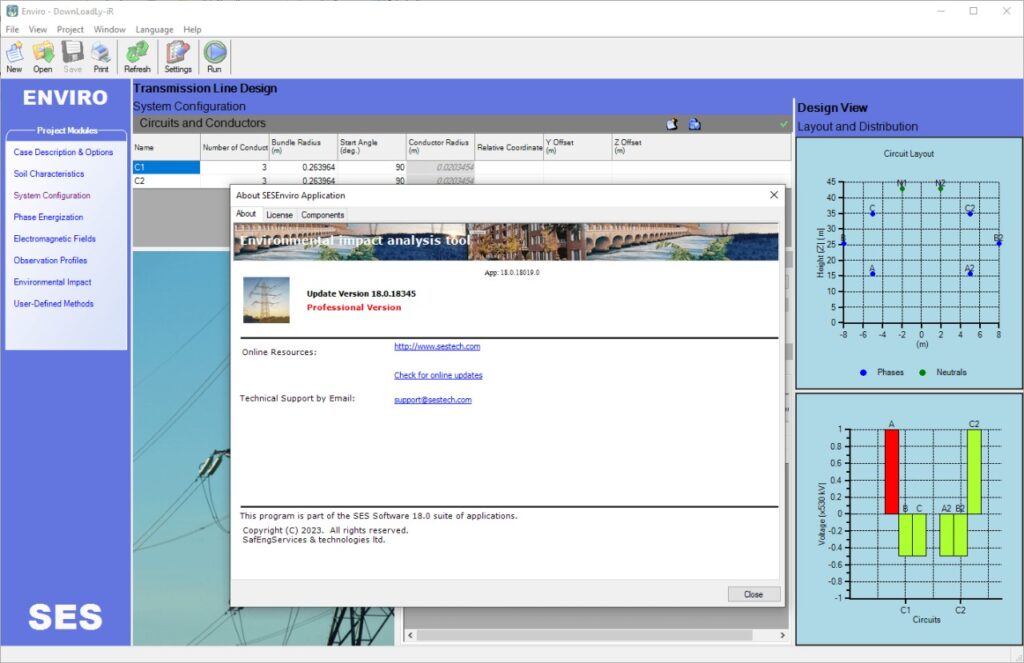Open Settings from the toolbar
Screen dimensions: 1024x663
(x=178, y=57)
